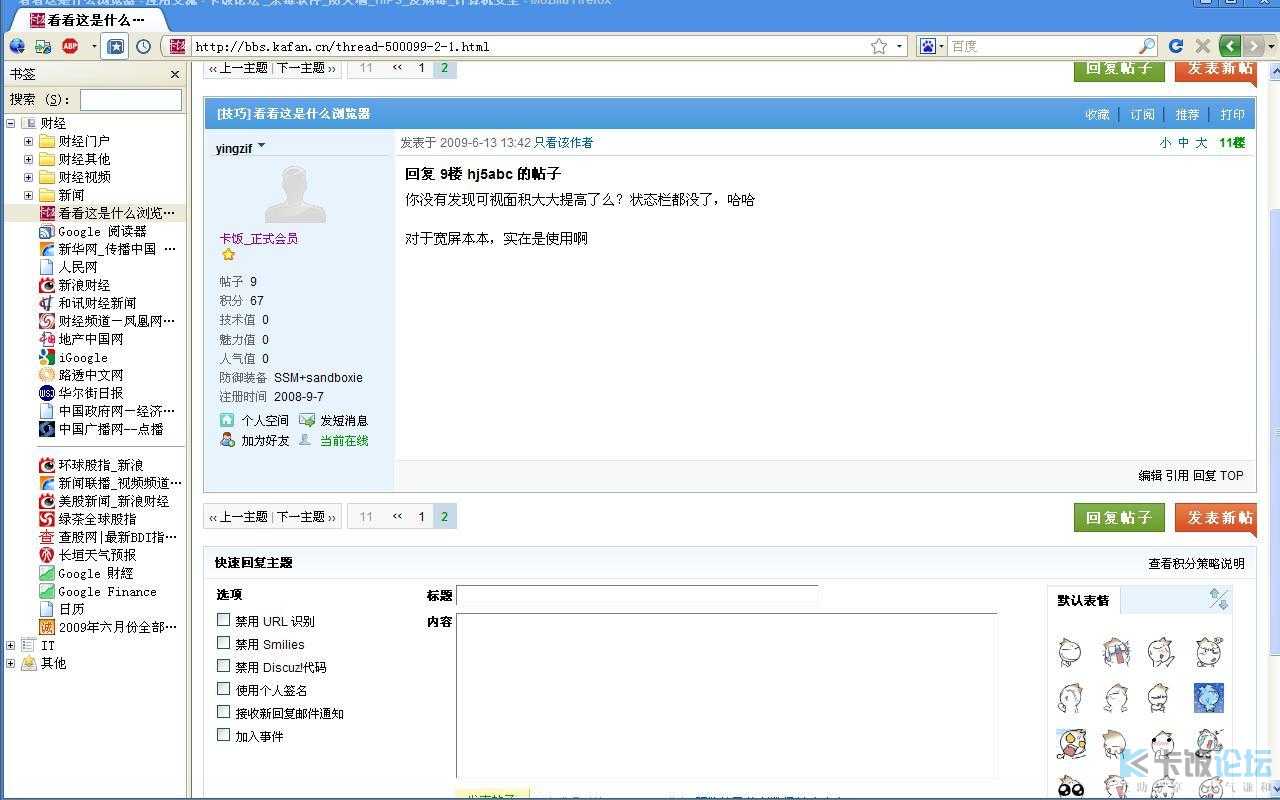Image resolution: width=1280 pixels, height=800 pixels.
Task: Expand the 新闻 bookmark folder
Action: 29,195
